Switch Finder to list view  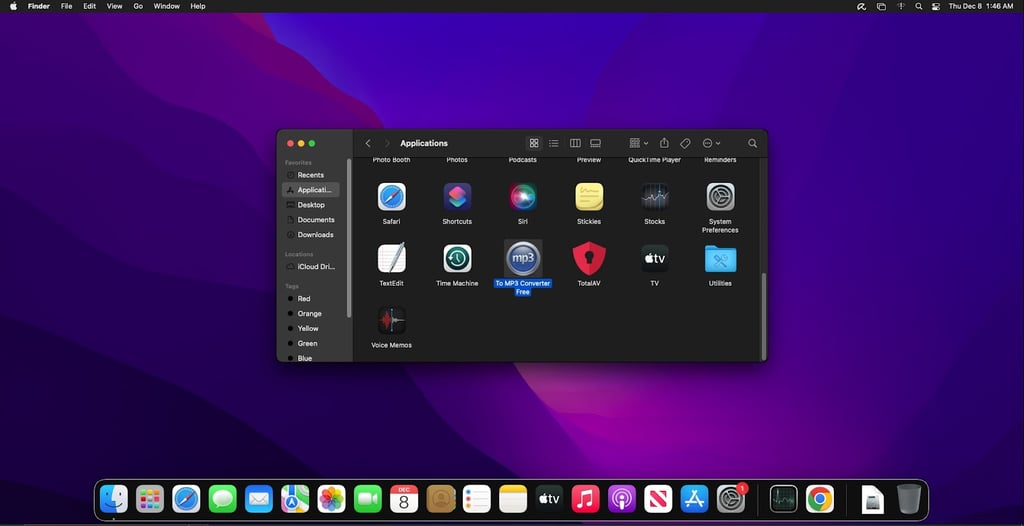coord(554,143)
